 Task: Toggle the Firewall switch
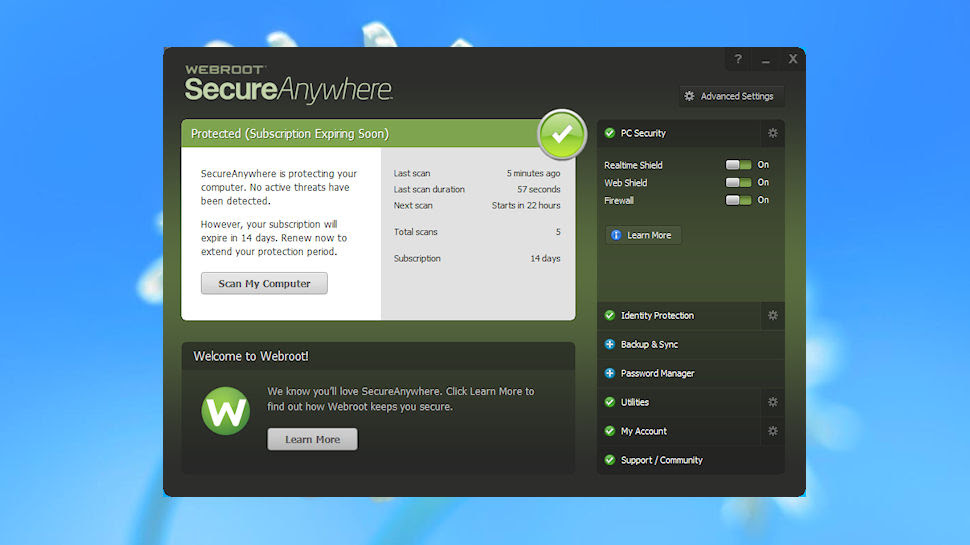click(x=738, y=200)
